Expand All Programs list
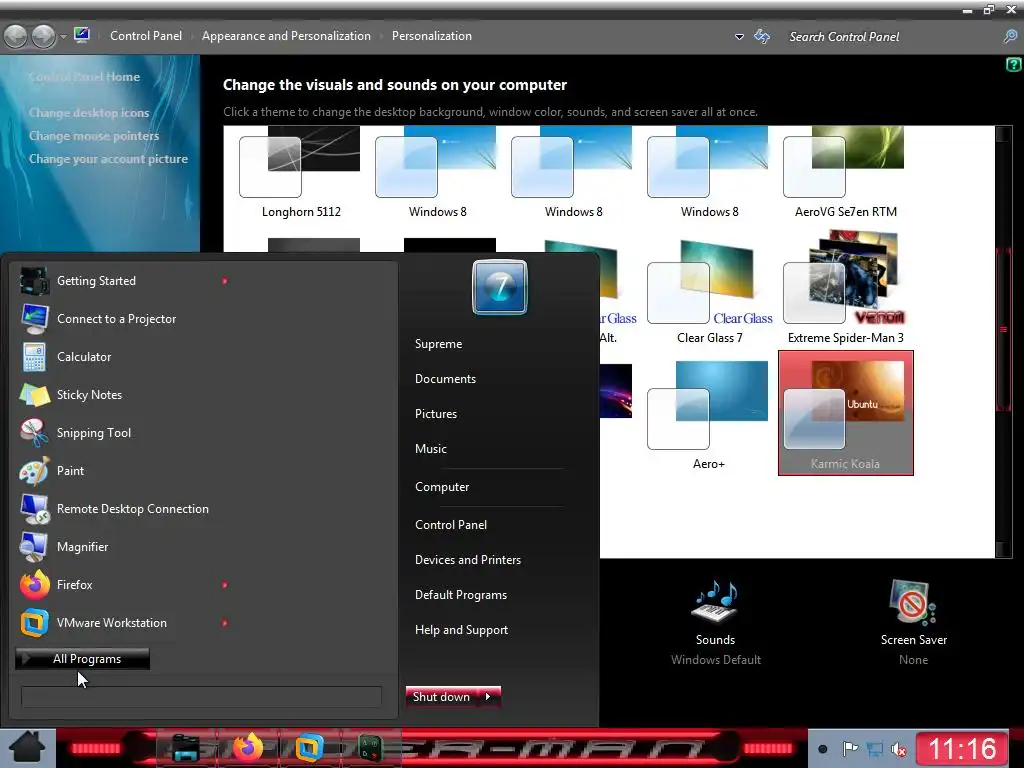The image size is (1024, 768). coord(82,658)
